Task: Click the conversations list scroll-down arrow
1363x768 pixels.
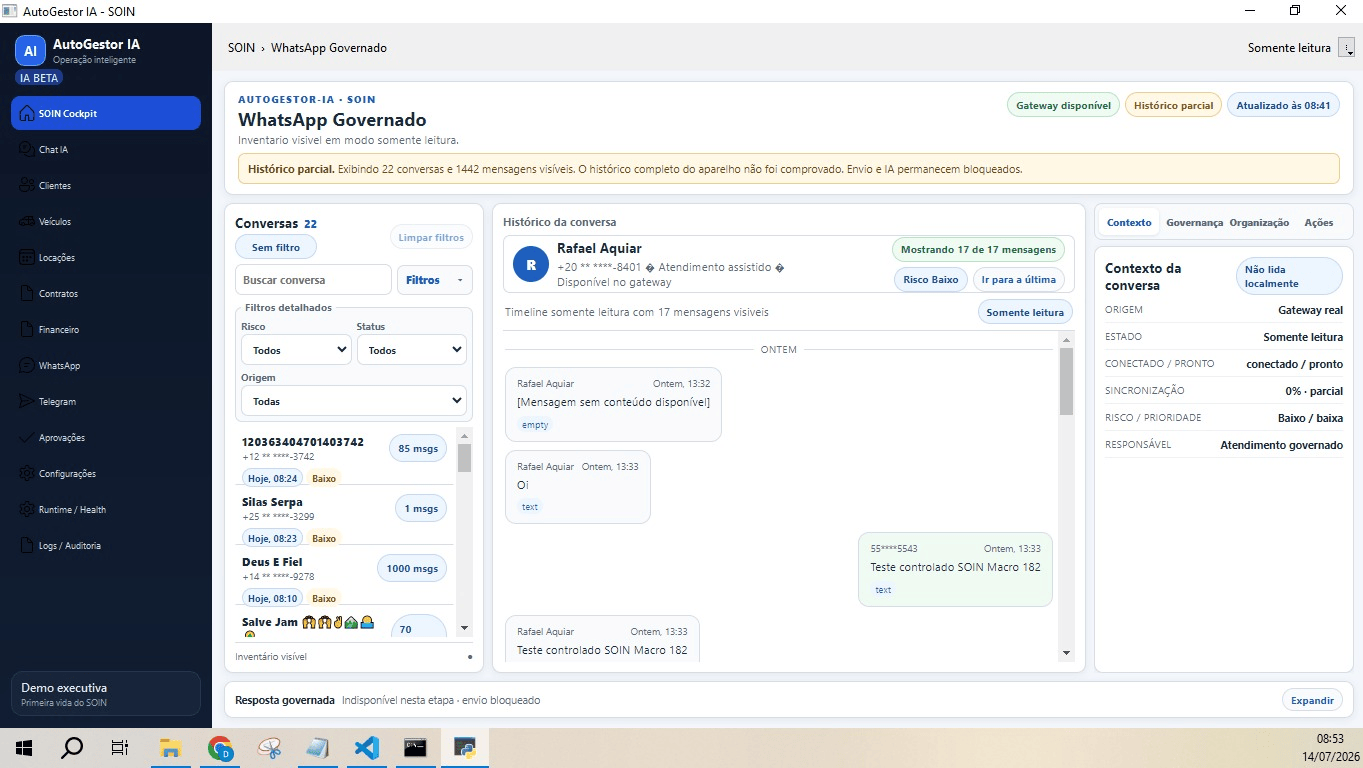Action: [x=464, y=628]
